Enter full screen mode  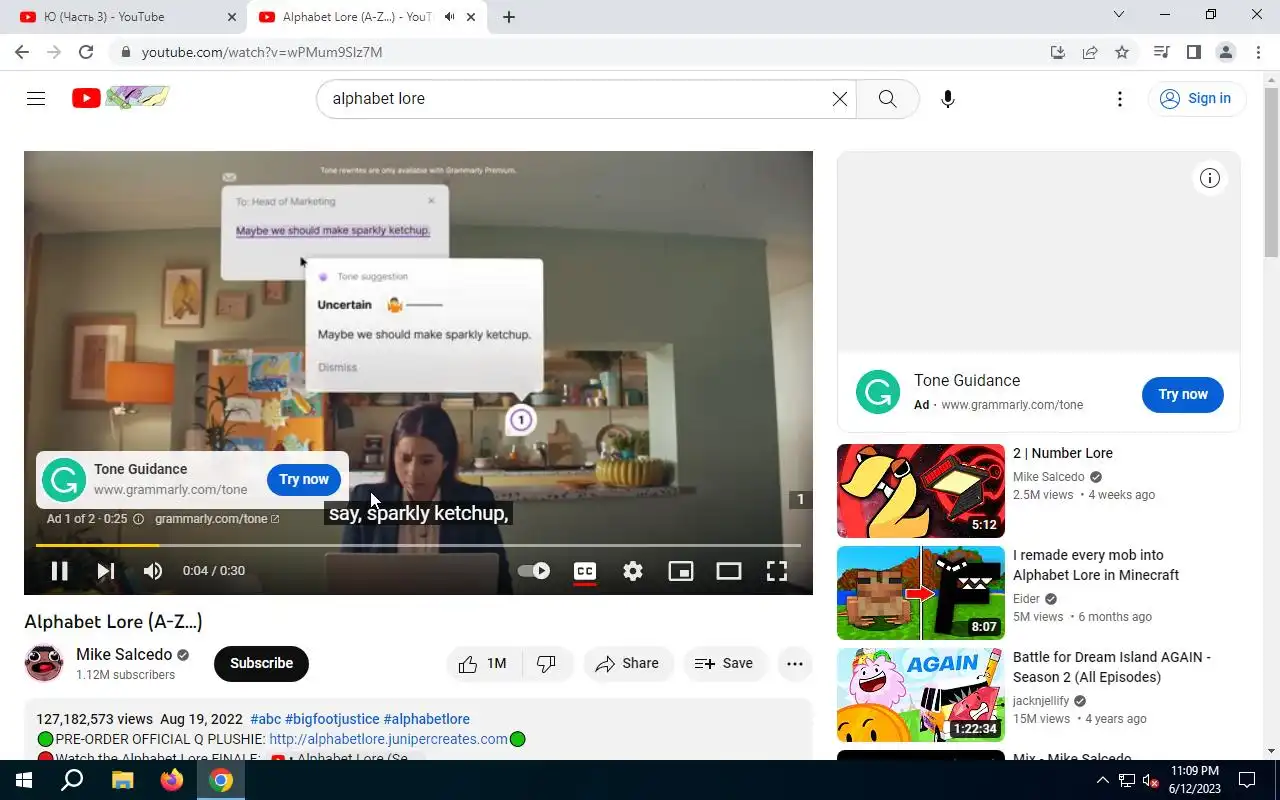[777, 571]
